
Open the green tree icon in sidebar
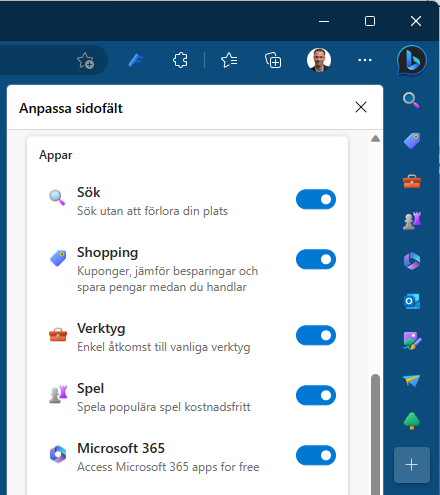tap(412, 421)
